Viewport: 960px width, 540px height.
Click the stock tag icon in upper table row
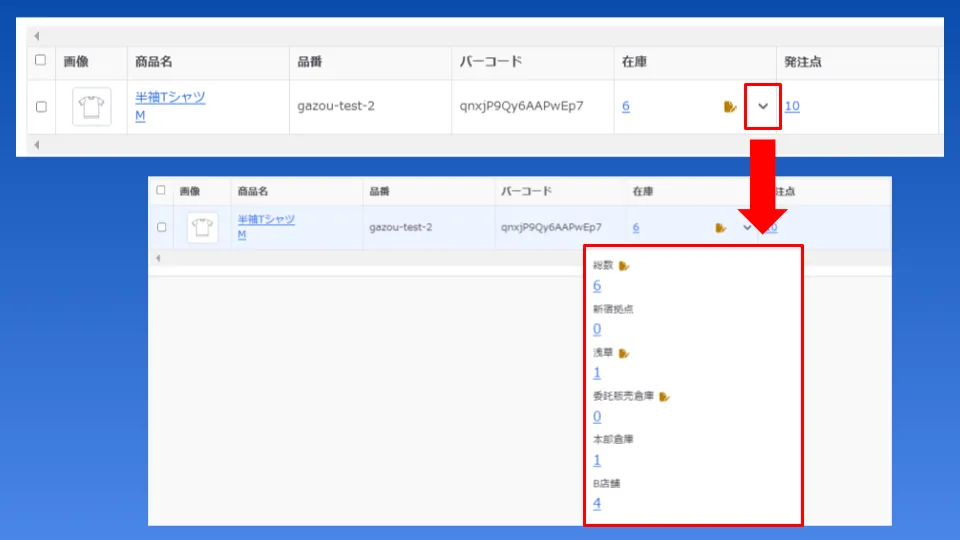pos(730,107)
